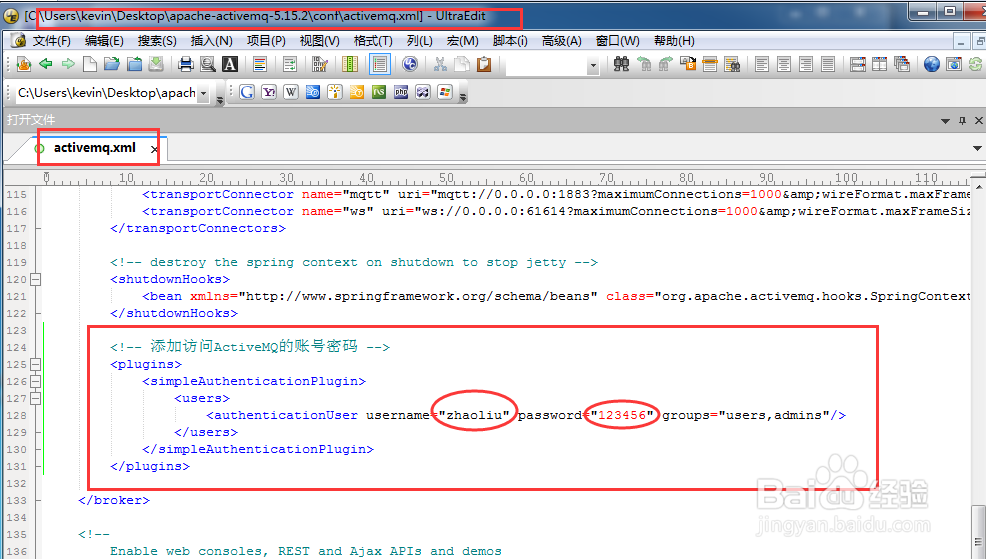Tile windows vertically icon
986x559 pixels.
point(880,64)
